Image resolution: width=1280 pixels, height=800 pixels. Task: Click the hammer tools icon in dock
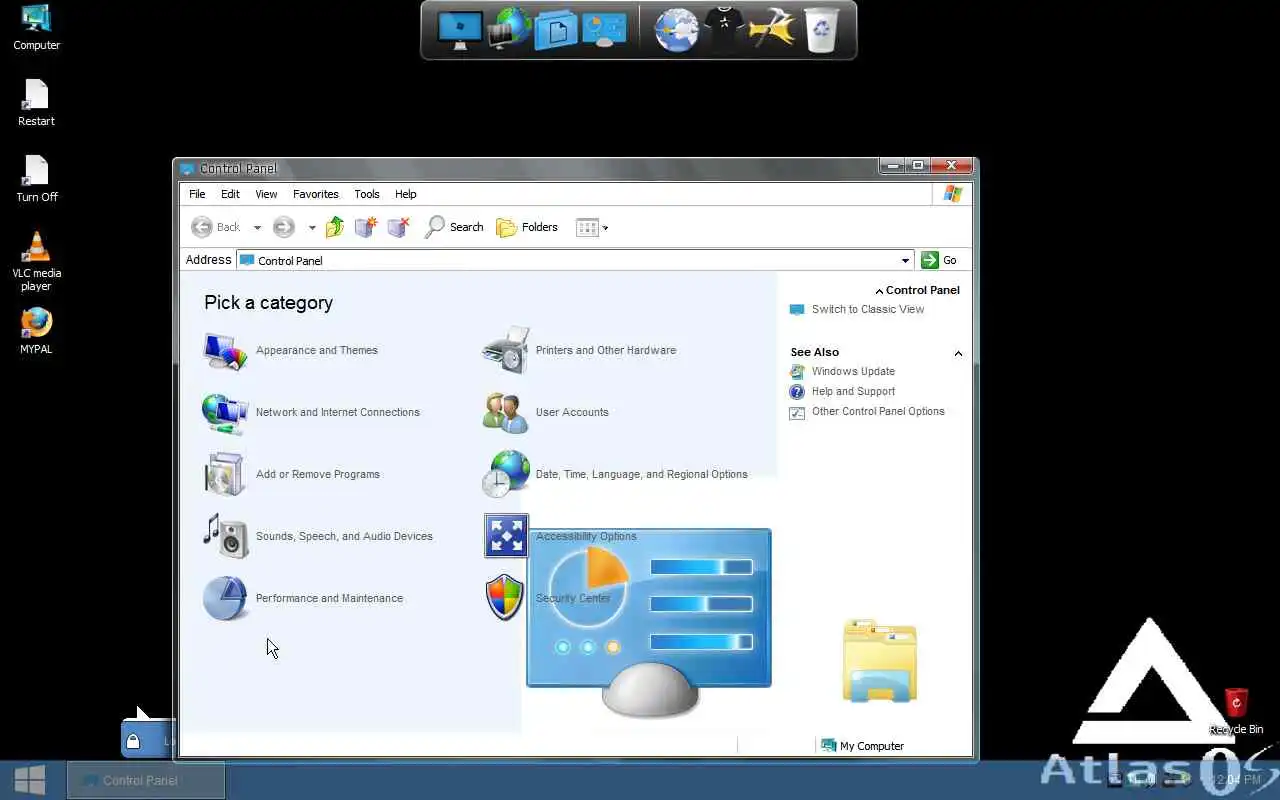pos(770,29)
